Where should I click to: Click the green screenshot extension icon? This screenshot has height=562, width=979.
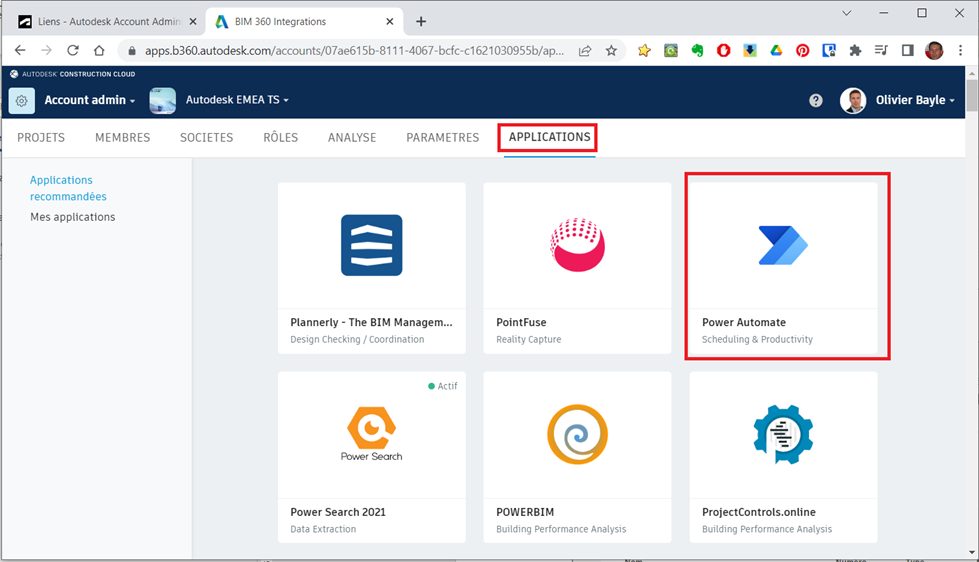click(671, 51)
